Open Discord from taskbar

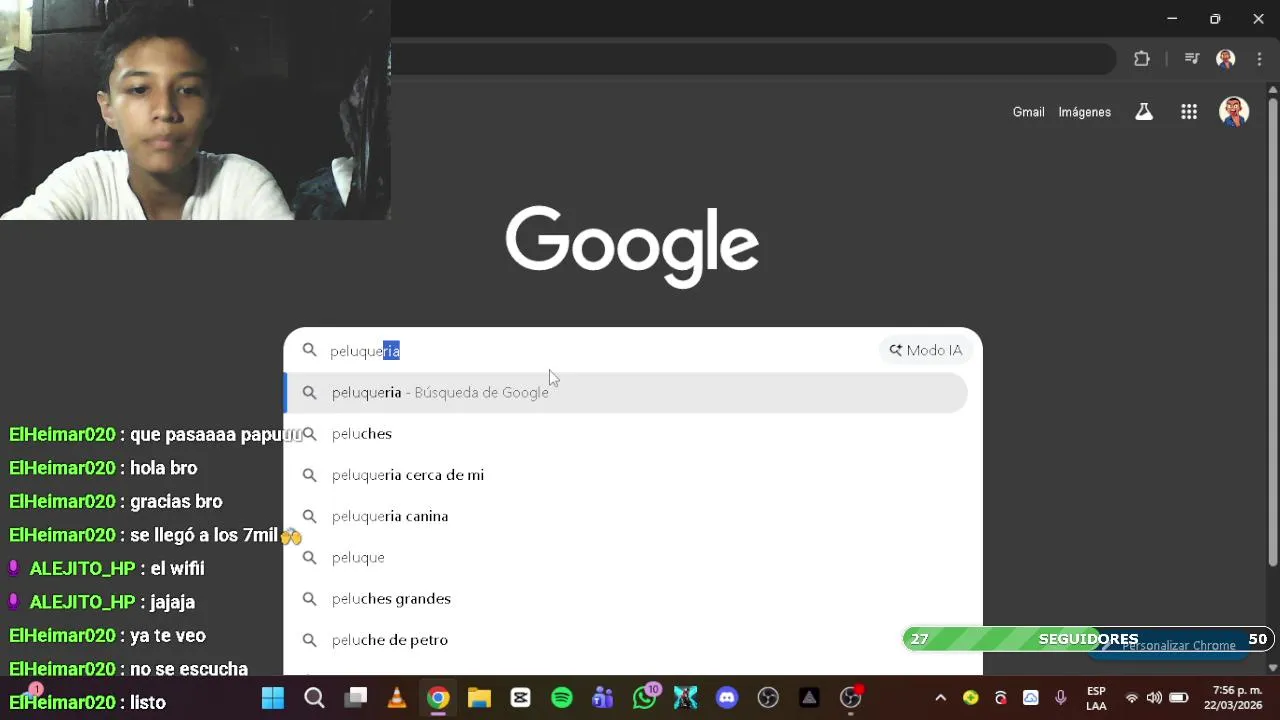click(x=727, y=698)
